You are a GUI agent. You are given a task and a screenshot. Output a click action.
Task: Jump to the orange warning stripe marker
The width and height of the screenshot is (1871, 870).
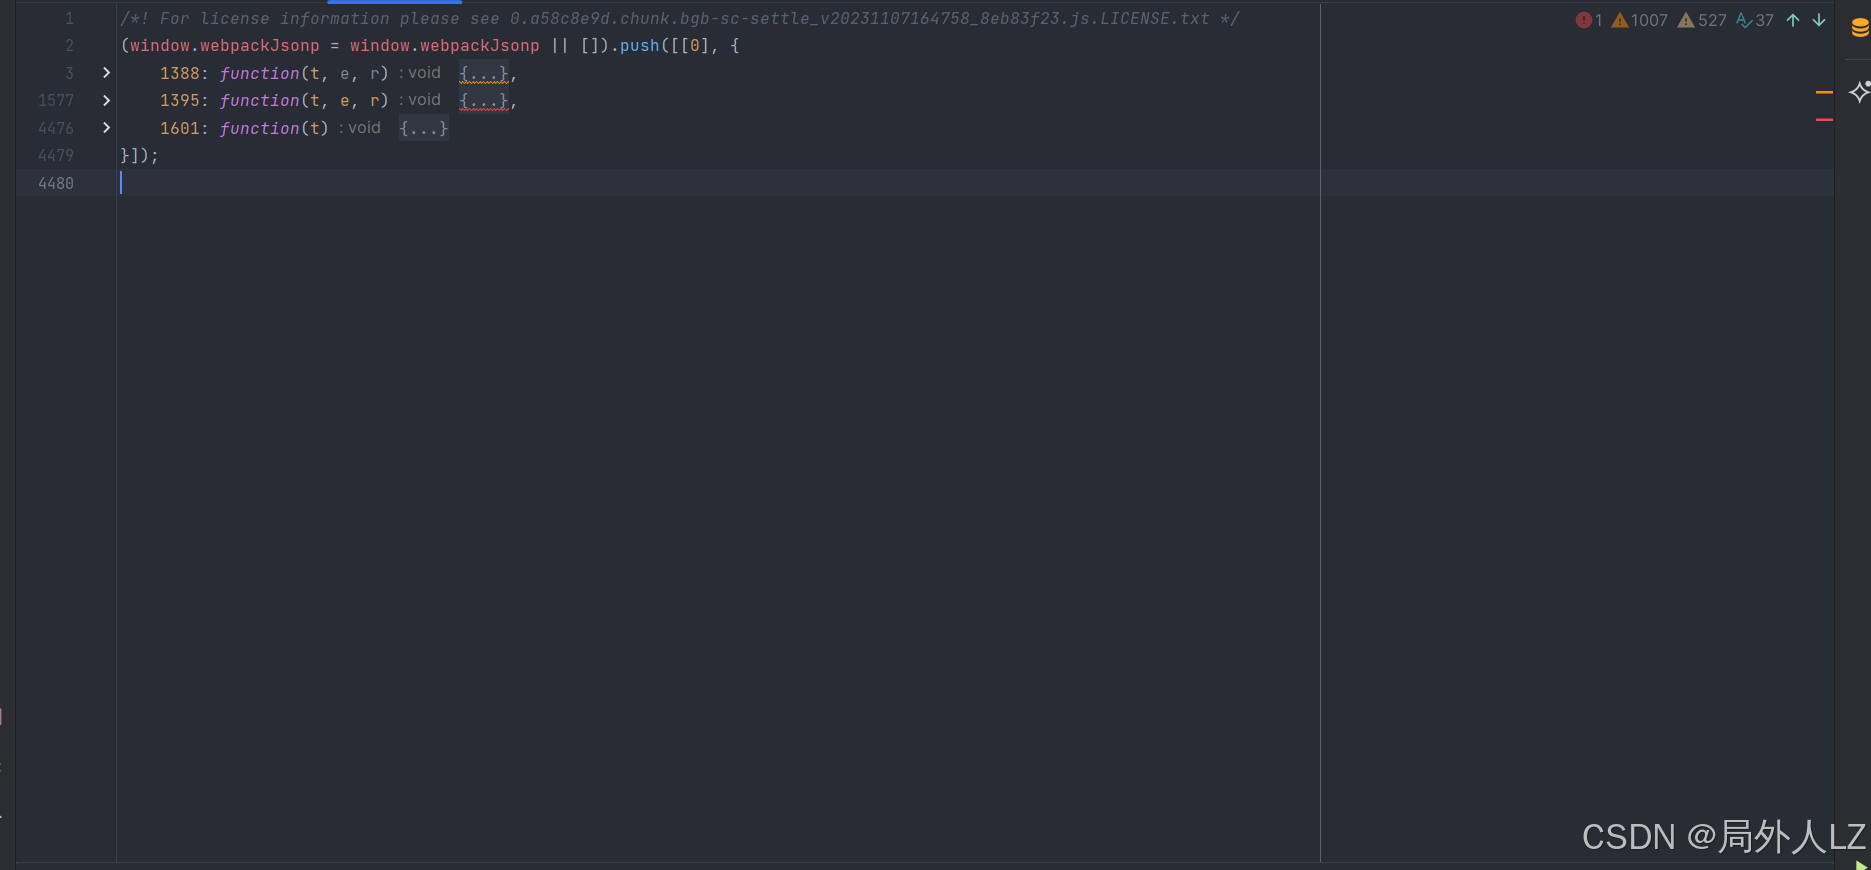click(x=1824, y=92)
